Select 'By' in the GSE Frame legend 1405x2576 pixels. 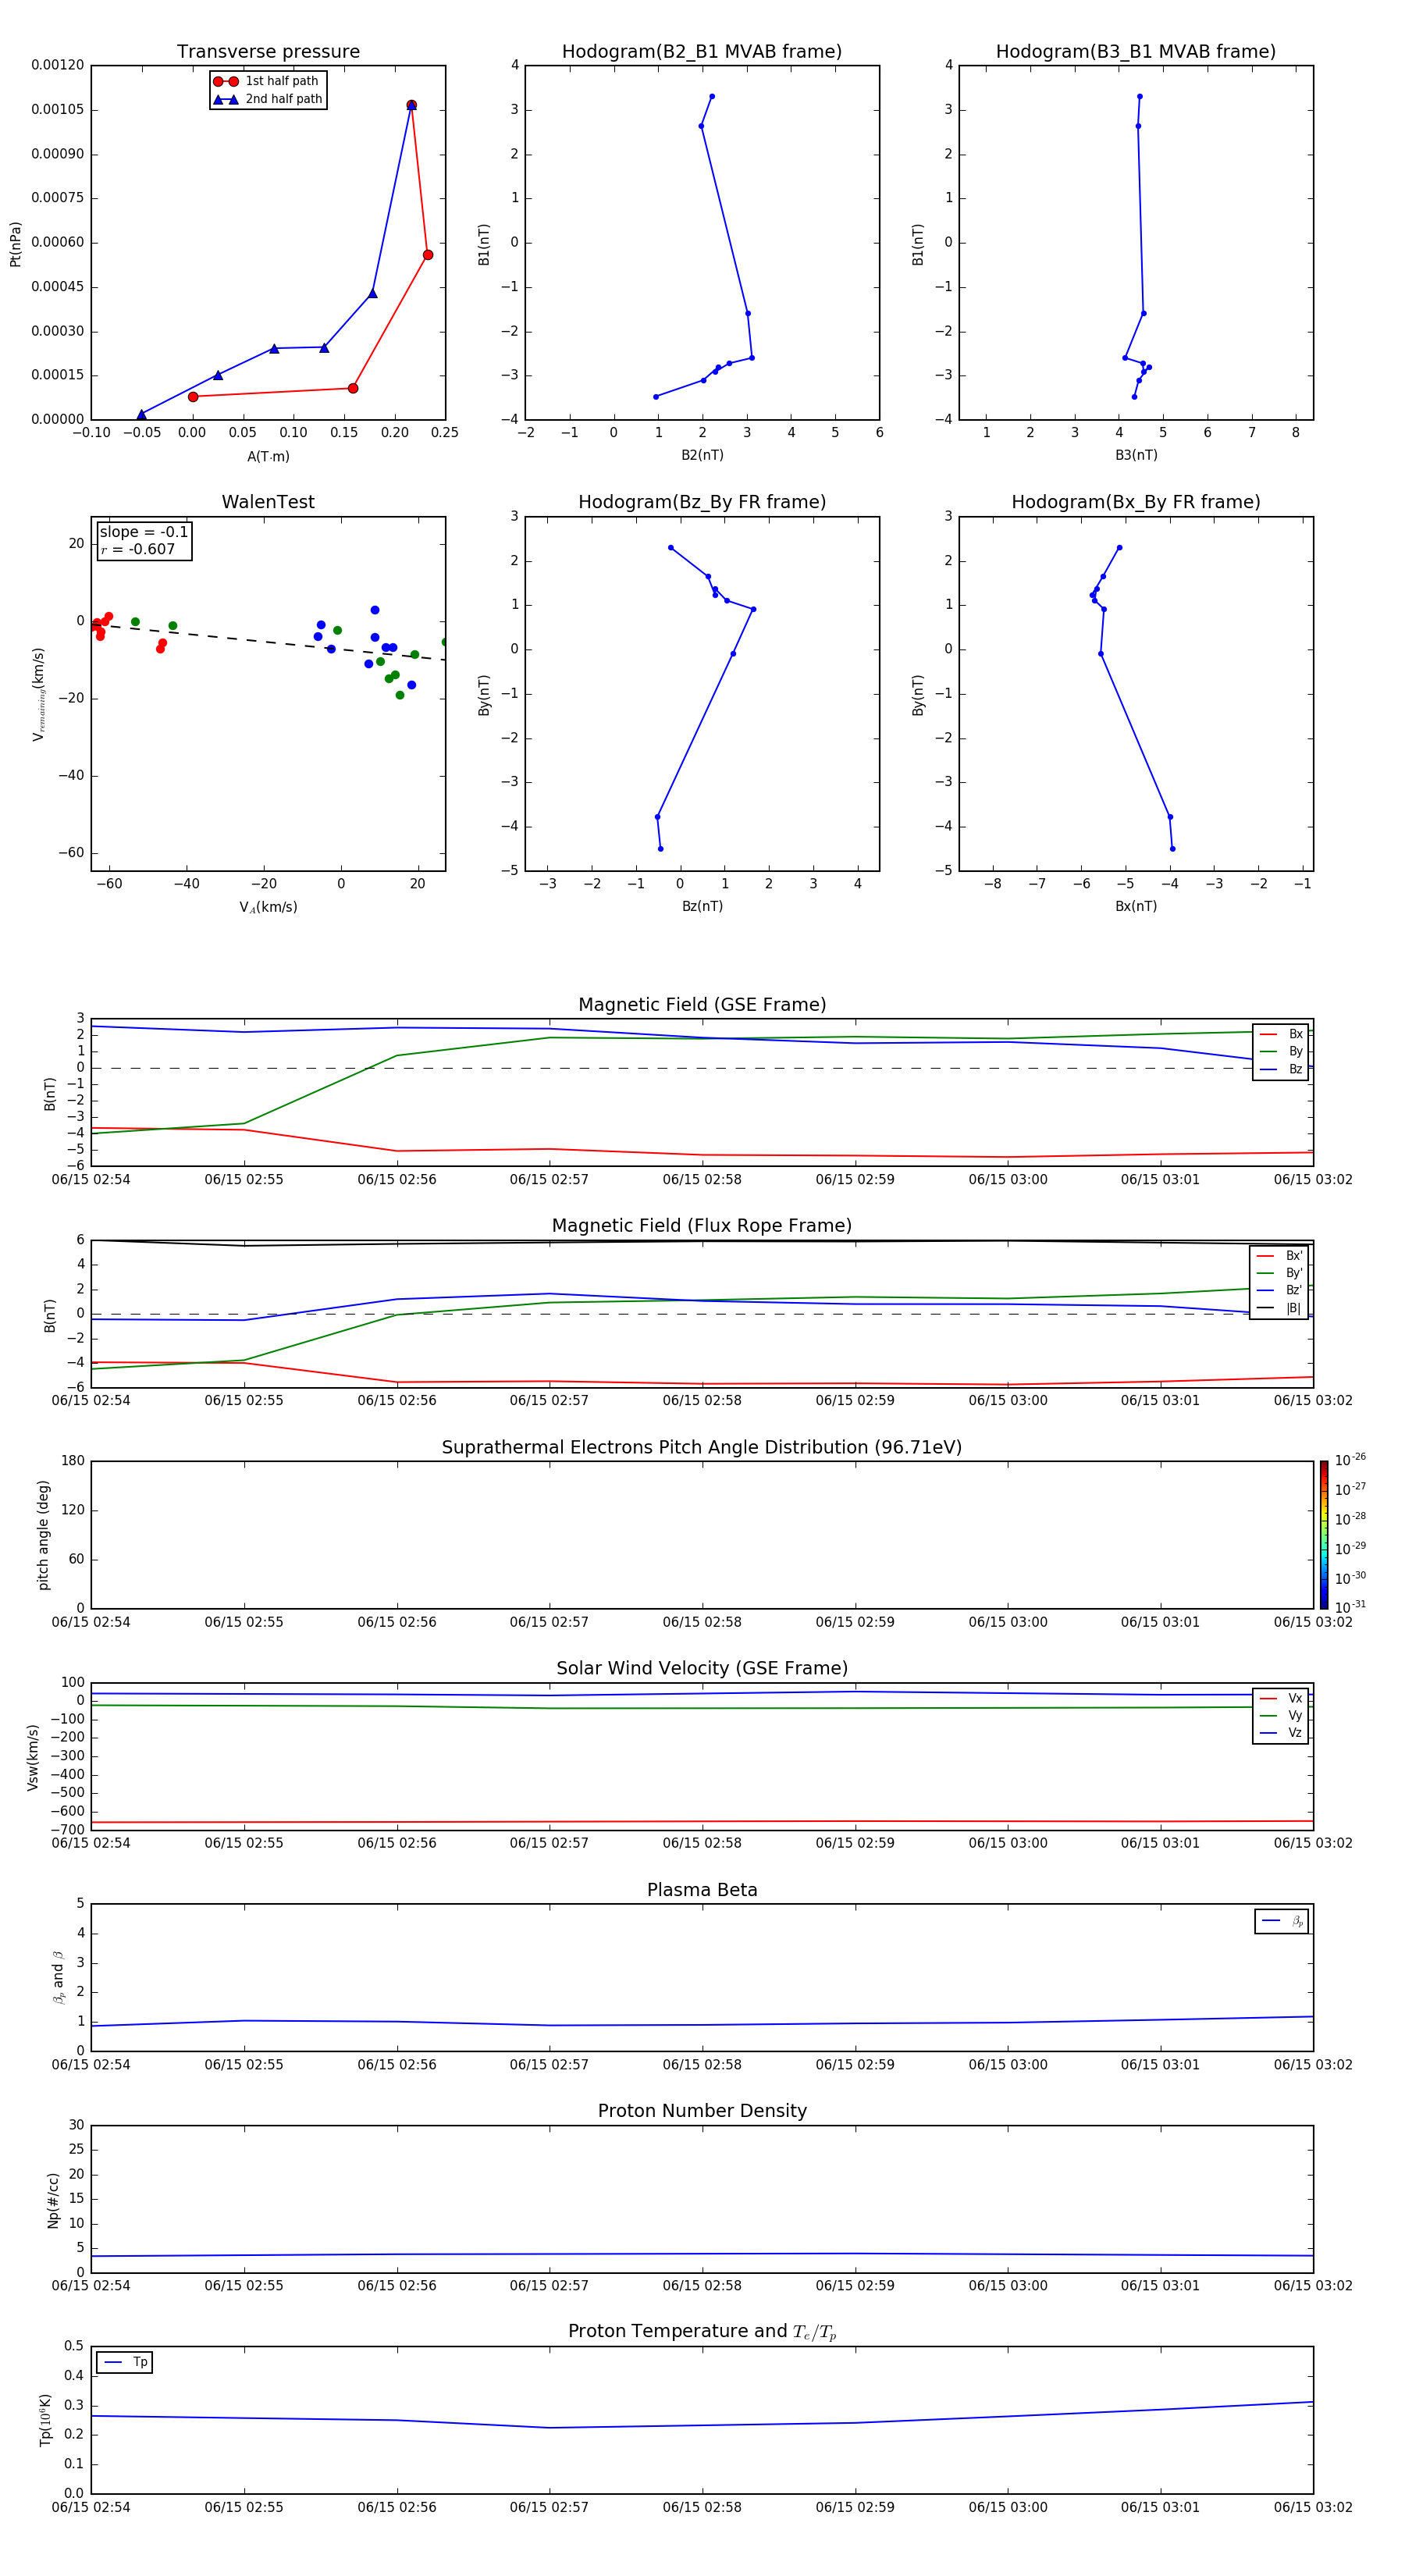(1281, 1051)
